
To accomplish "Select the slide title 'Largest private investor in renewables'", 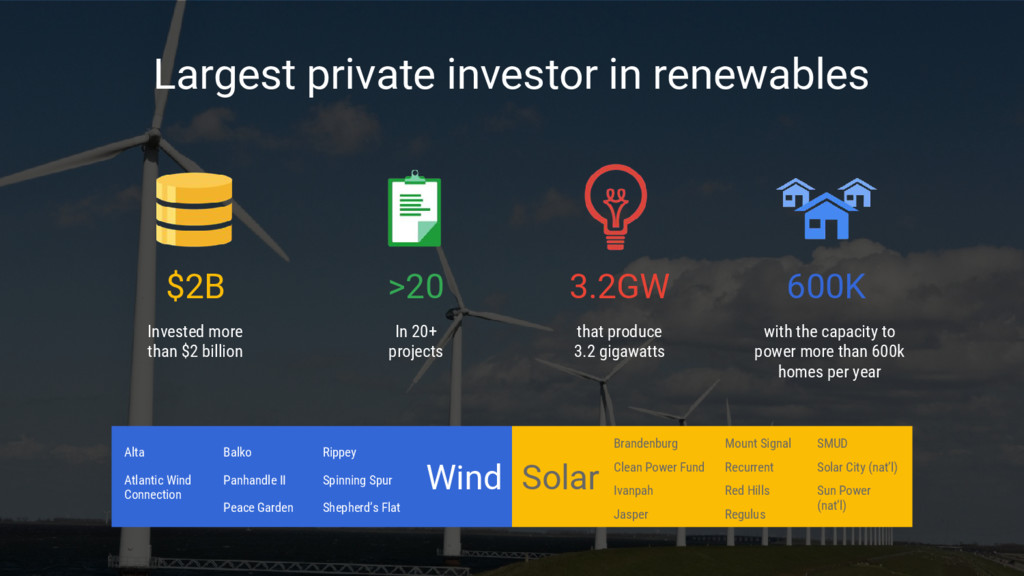I will pos(511,74).
